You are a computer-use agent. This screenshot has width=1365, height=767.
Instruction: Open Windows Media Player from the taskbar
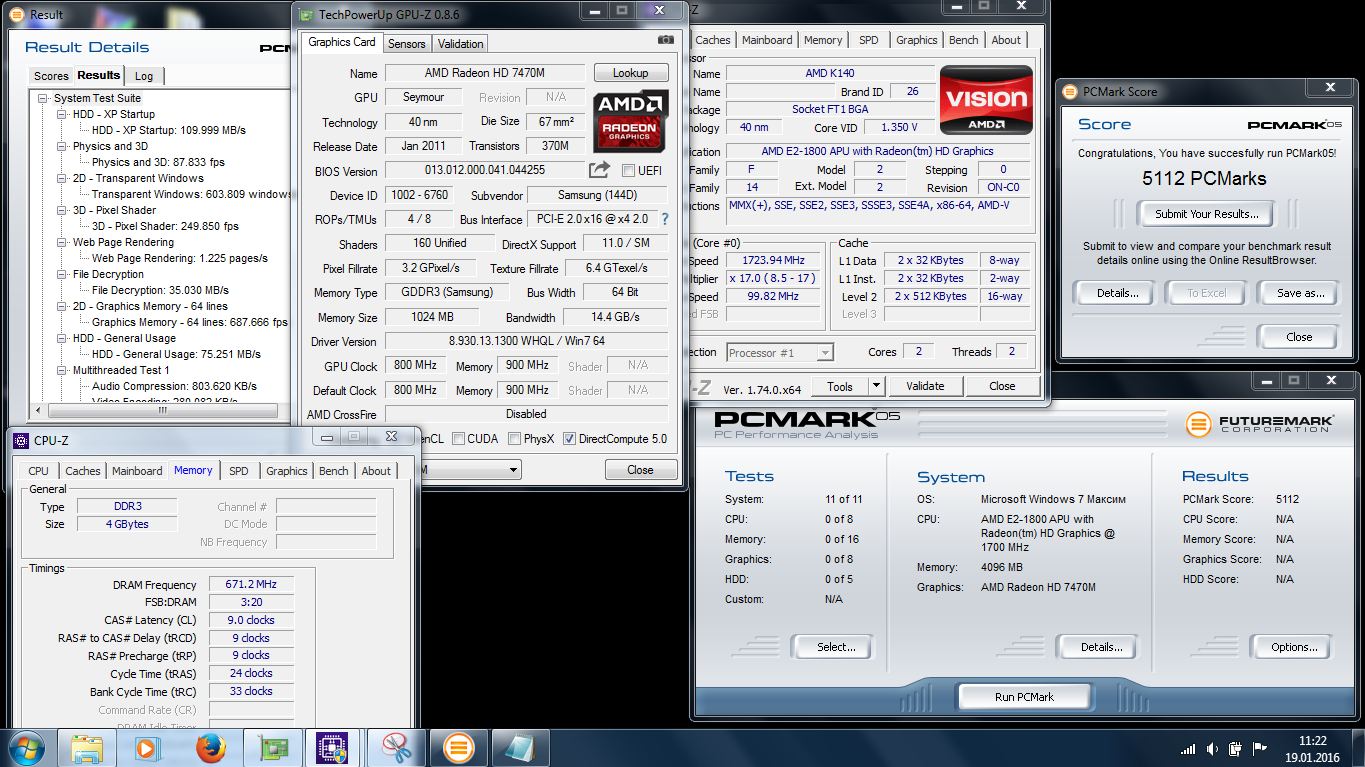tap(147, 748)
